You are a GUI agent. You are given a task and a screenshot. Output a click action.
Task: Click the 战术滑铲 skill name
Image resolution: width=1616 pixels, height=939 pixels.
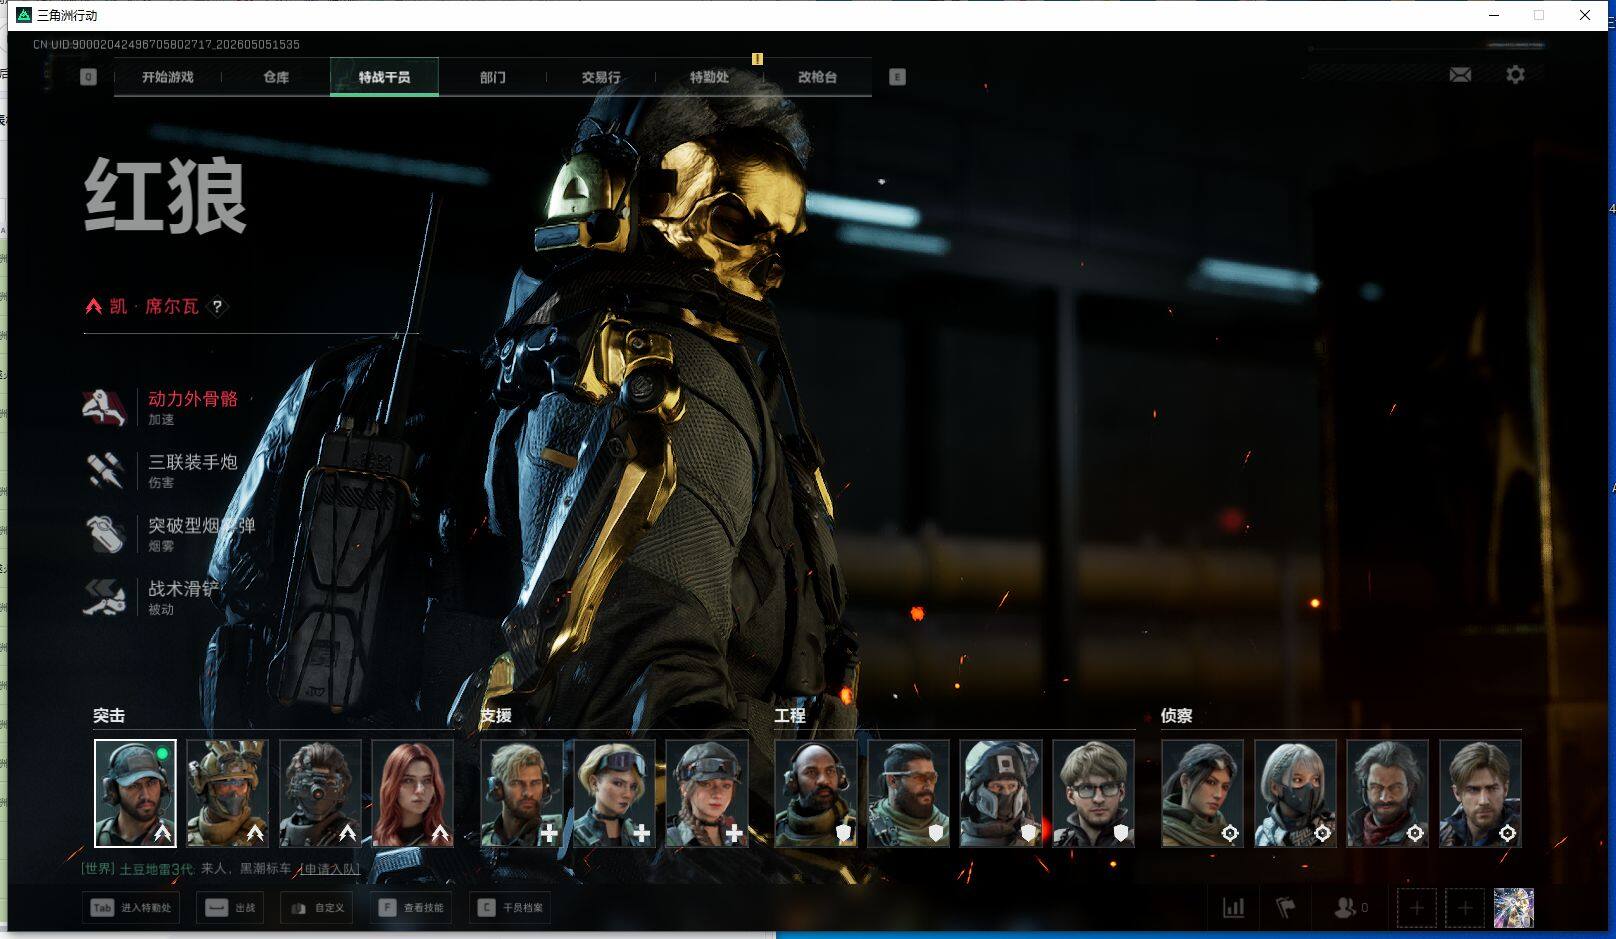coord(183,588)
